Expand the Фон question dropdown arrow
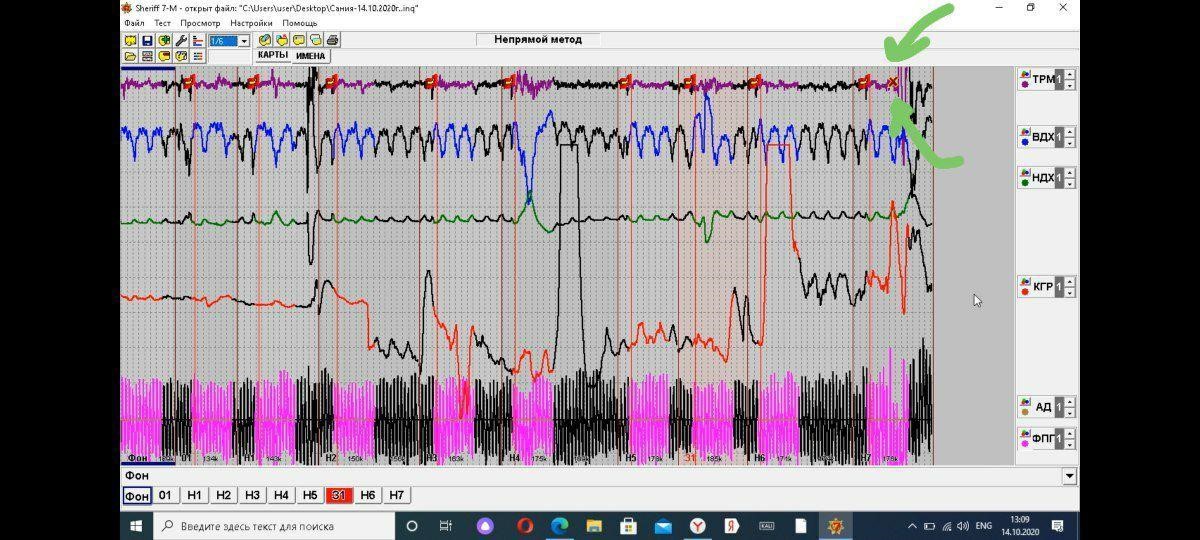This screenshot has height=540, width=1200. click(x=1070, y=477)
